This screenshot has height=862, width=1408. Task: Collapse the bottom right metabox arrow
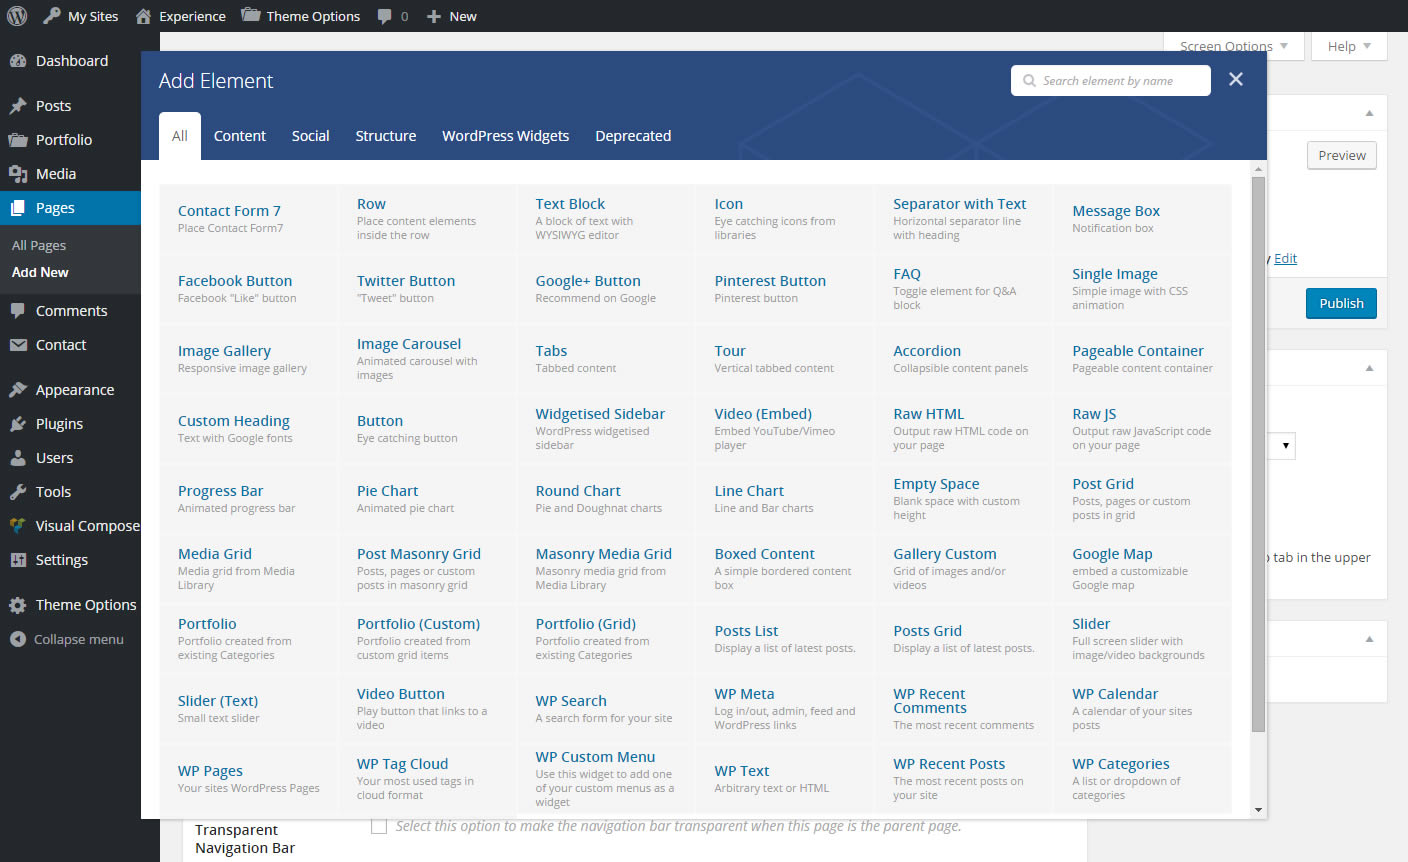point(1369,639)
